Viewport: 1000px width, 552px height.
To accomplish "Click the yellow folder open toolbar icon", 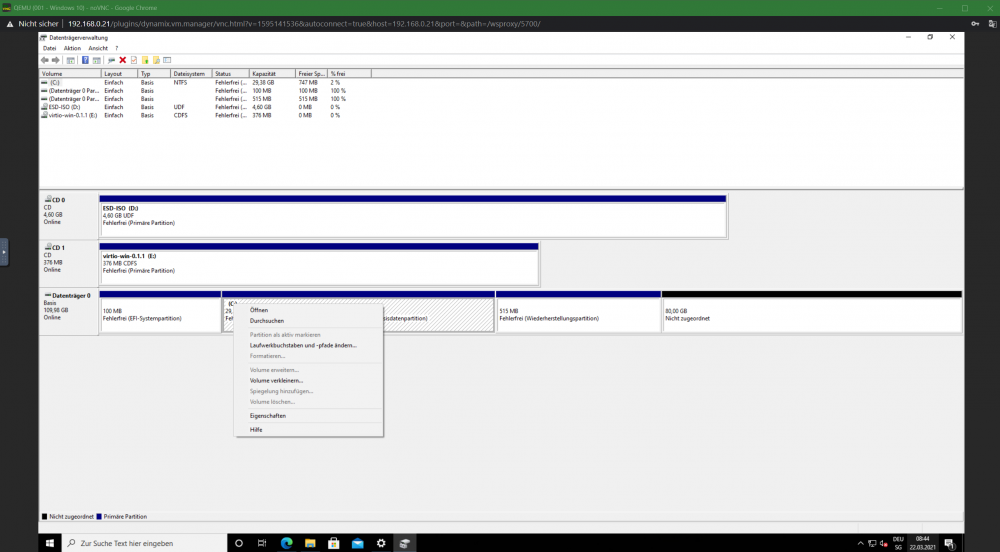I will click(145, 60).
